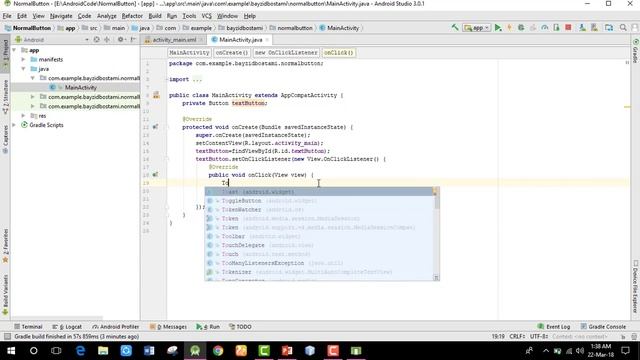Open the AVD Manager icon
The height and width of the screenshot is (360, 640).
[x=582, y=27]
